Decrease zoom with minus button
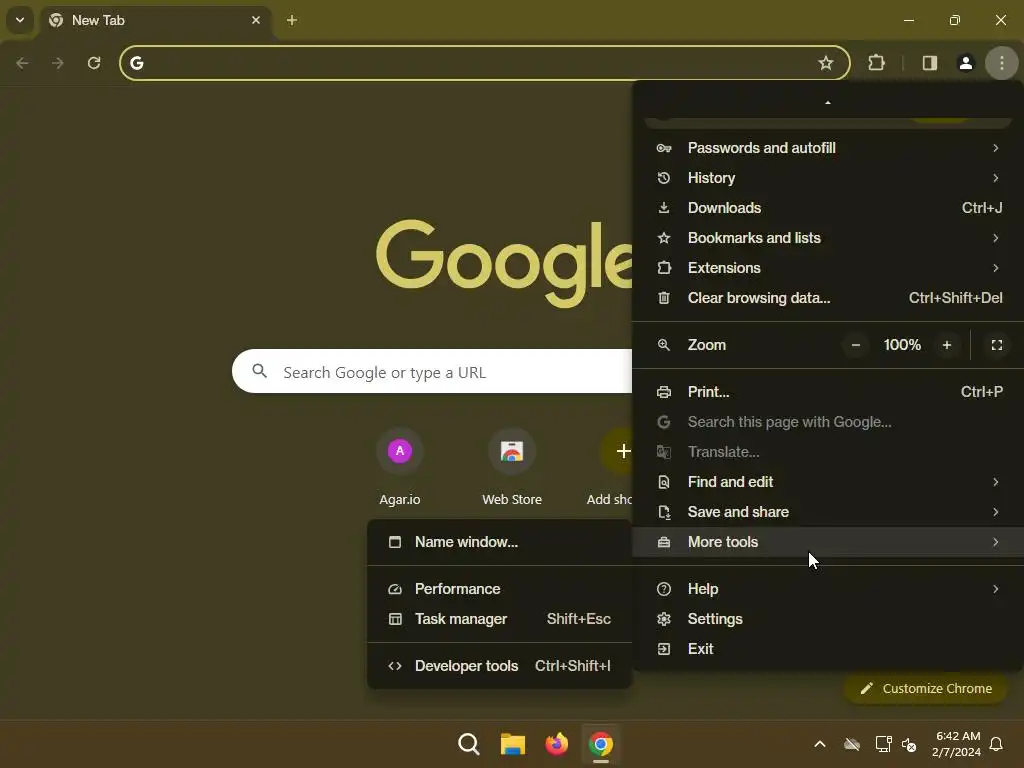This screenshot has height=768, width=1024. point(856,345)
